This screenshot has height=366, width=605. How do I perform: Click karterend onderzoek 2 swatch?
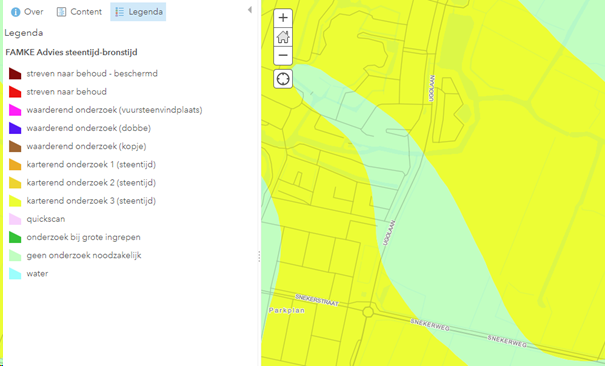click(15, 182)
